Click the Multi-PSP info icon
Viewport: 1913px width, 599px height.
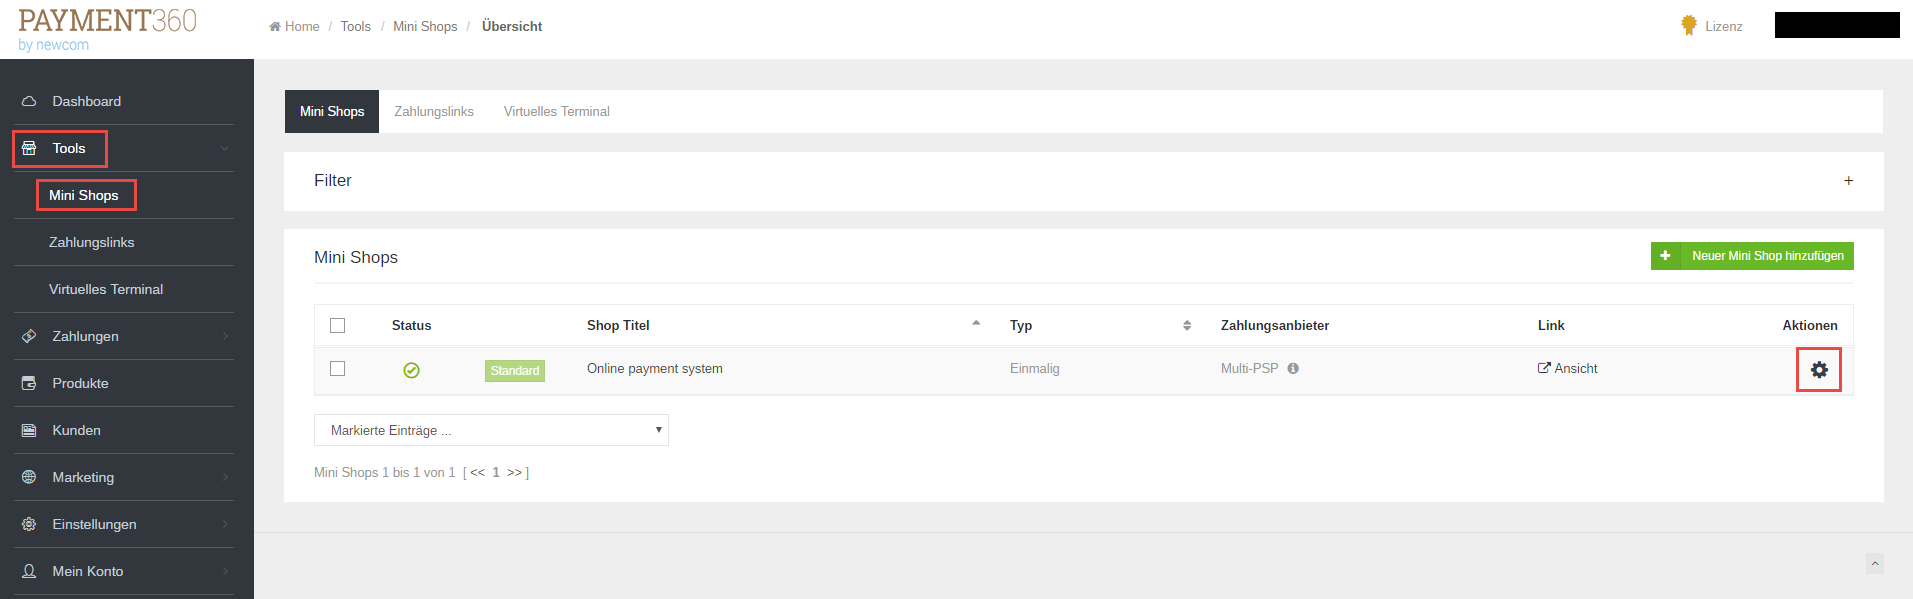click(x=1293, y=369)
